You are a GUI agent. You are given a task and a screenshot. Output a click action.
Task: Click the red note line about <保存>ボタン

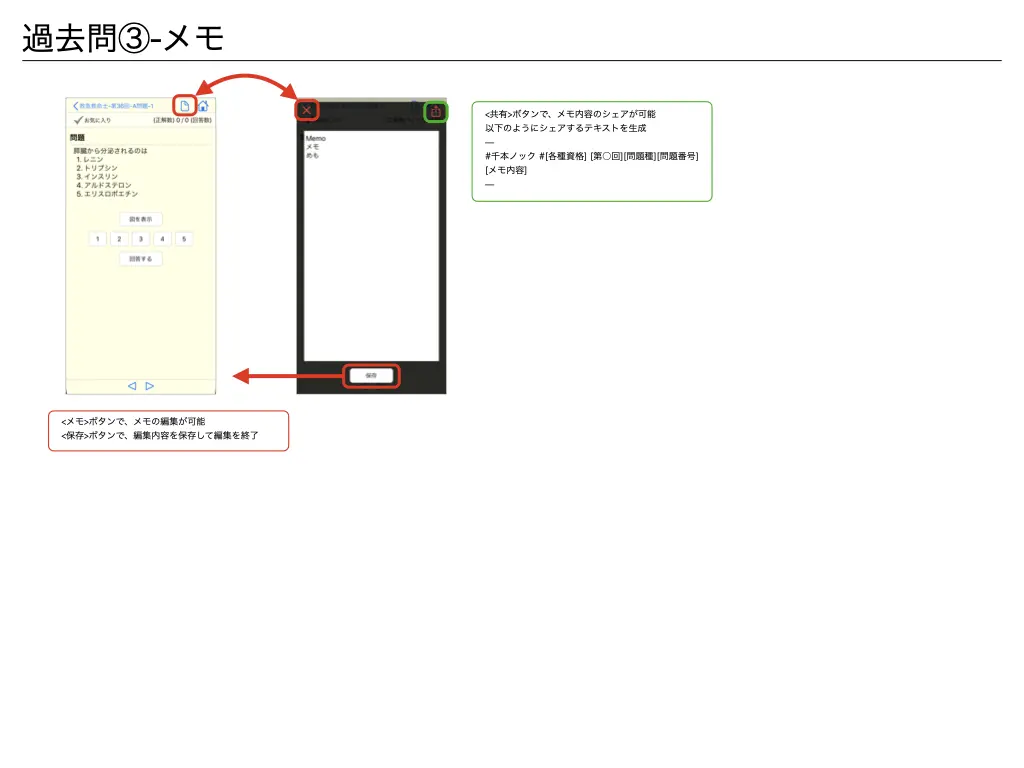[160, 435]
